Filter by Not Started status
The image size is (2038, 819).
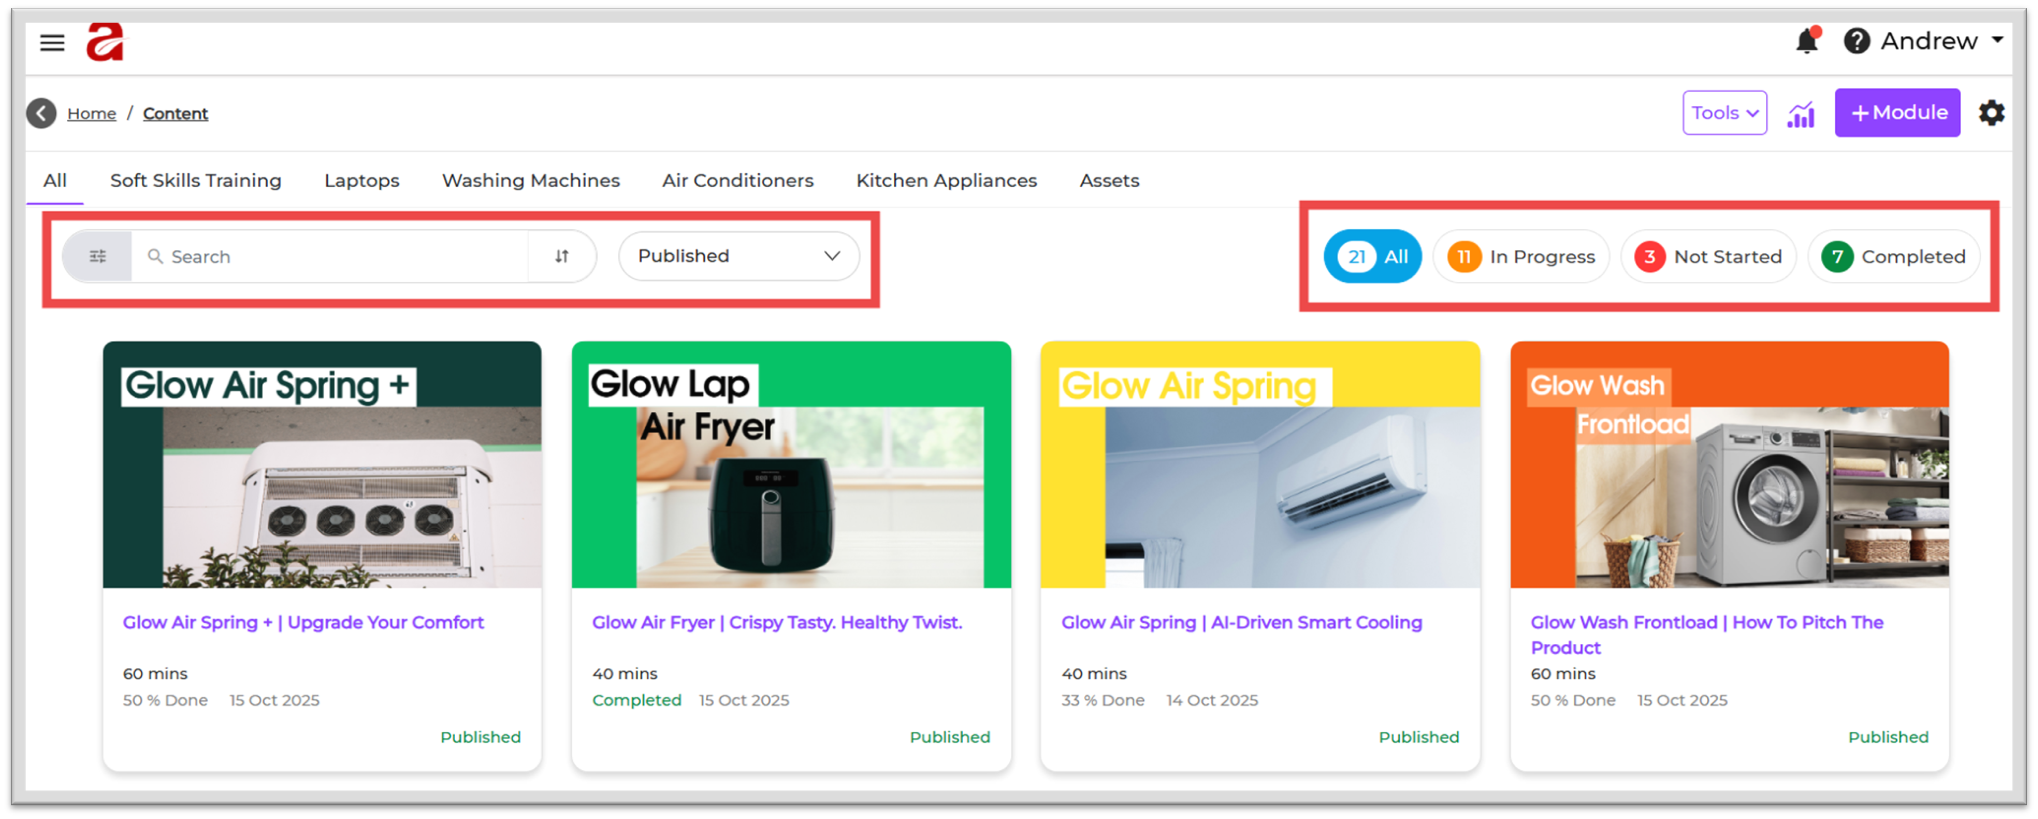pos(1708,257)
